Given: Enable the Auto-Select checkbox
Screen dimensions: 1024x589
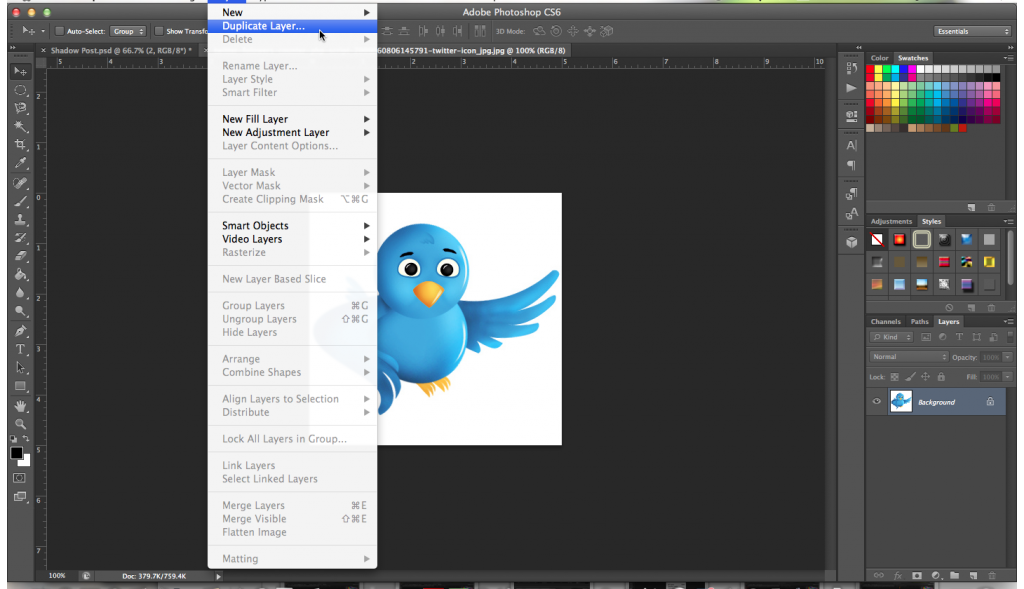Looking at the screenshot, I should click(x=58, y=31).
